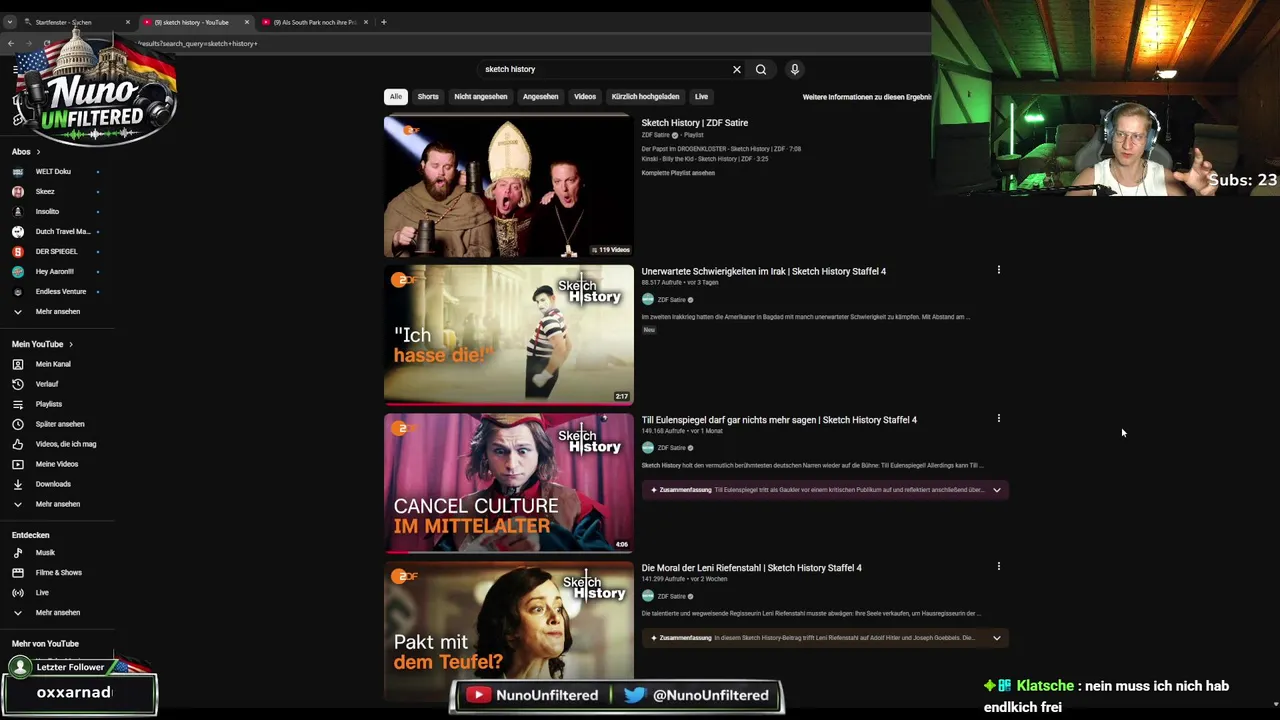The height and width of the screenshot is (720, 1280).
Task: Click ZDF Satire channel name under Till Eulenspiegel video
Action: click(x=671, y=448)
